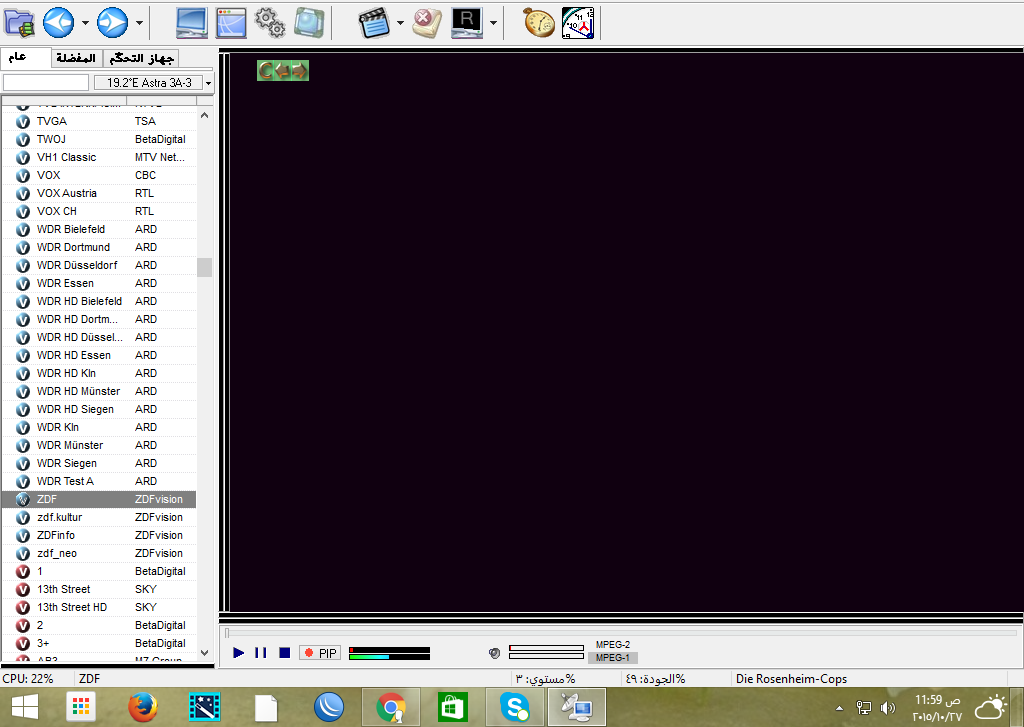Click the black R monitor icon
This screenshot has width=1024, height=727.
tap(467, 24)
